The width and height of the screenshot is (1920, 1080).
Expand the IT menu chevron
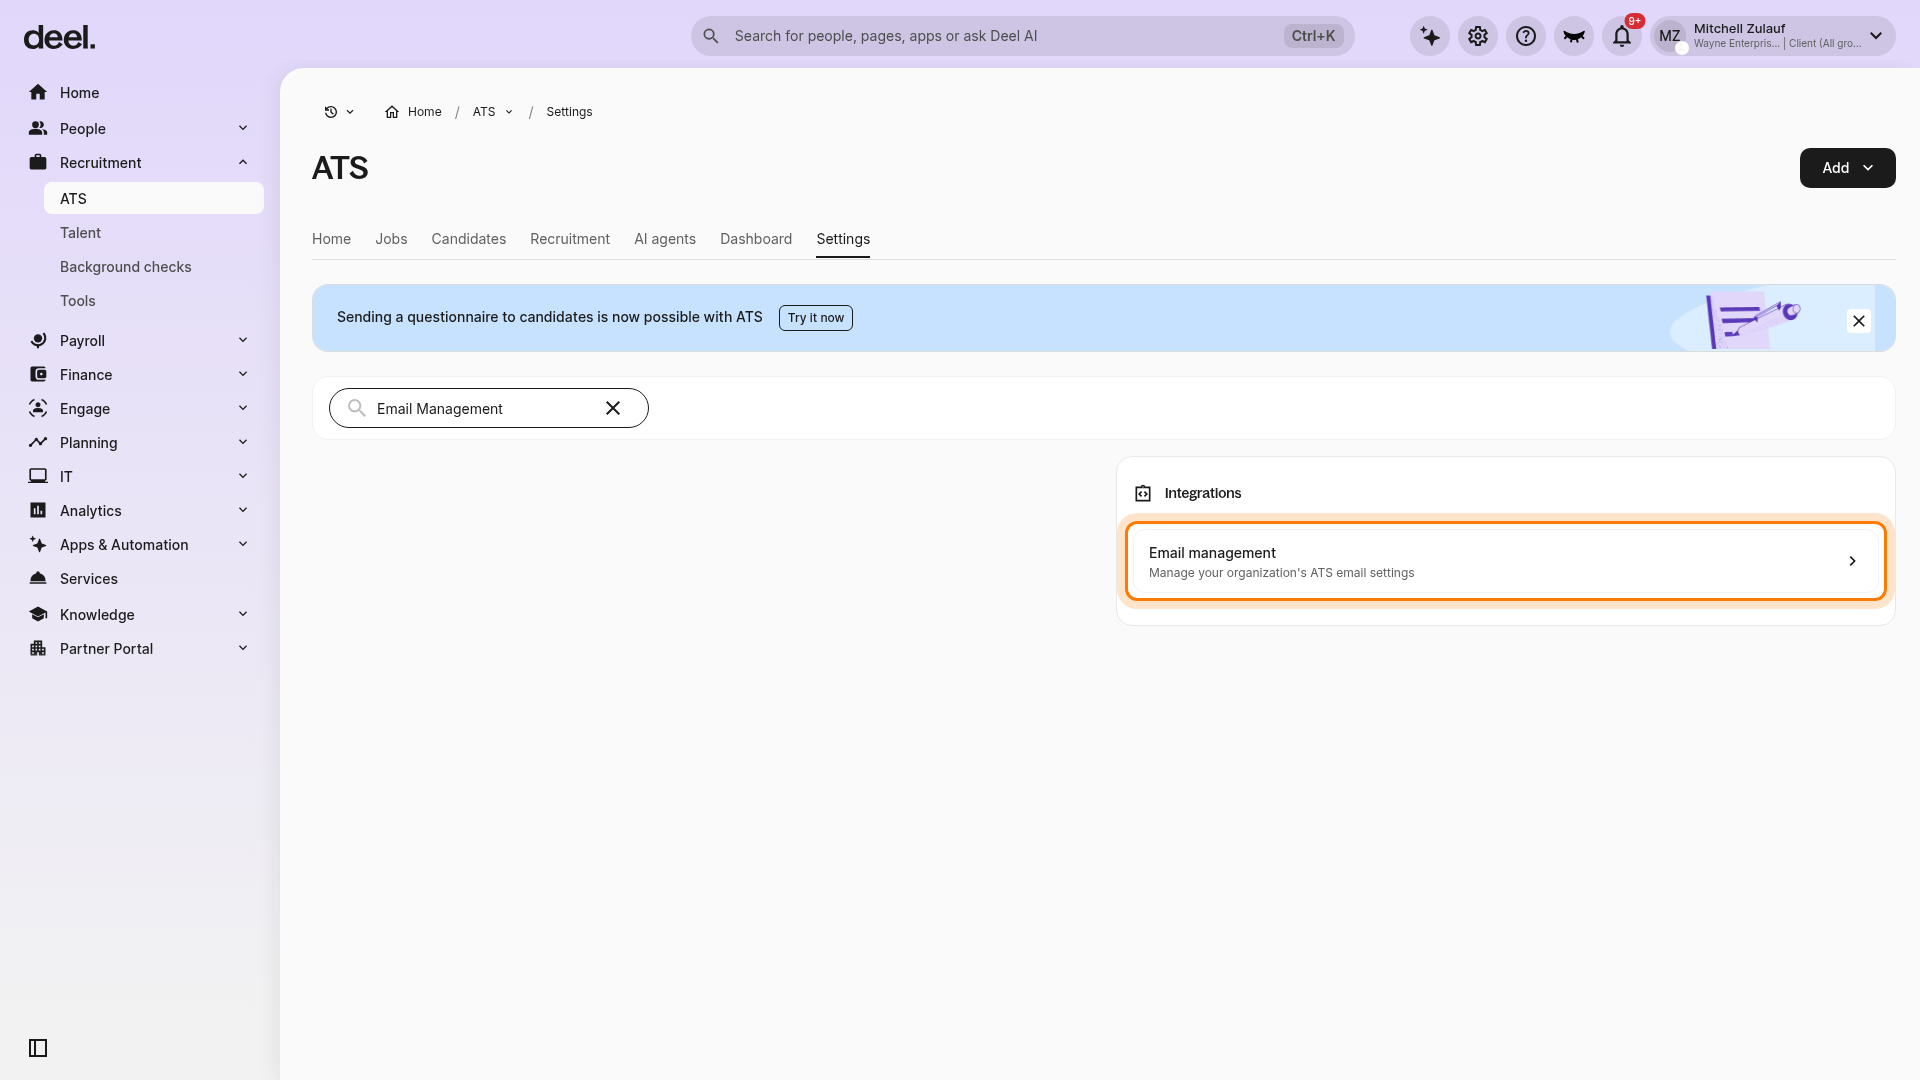243,476
